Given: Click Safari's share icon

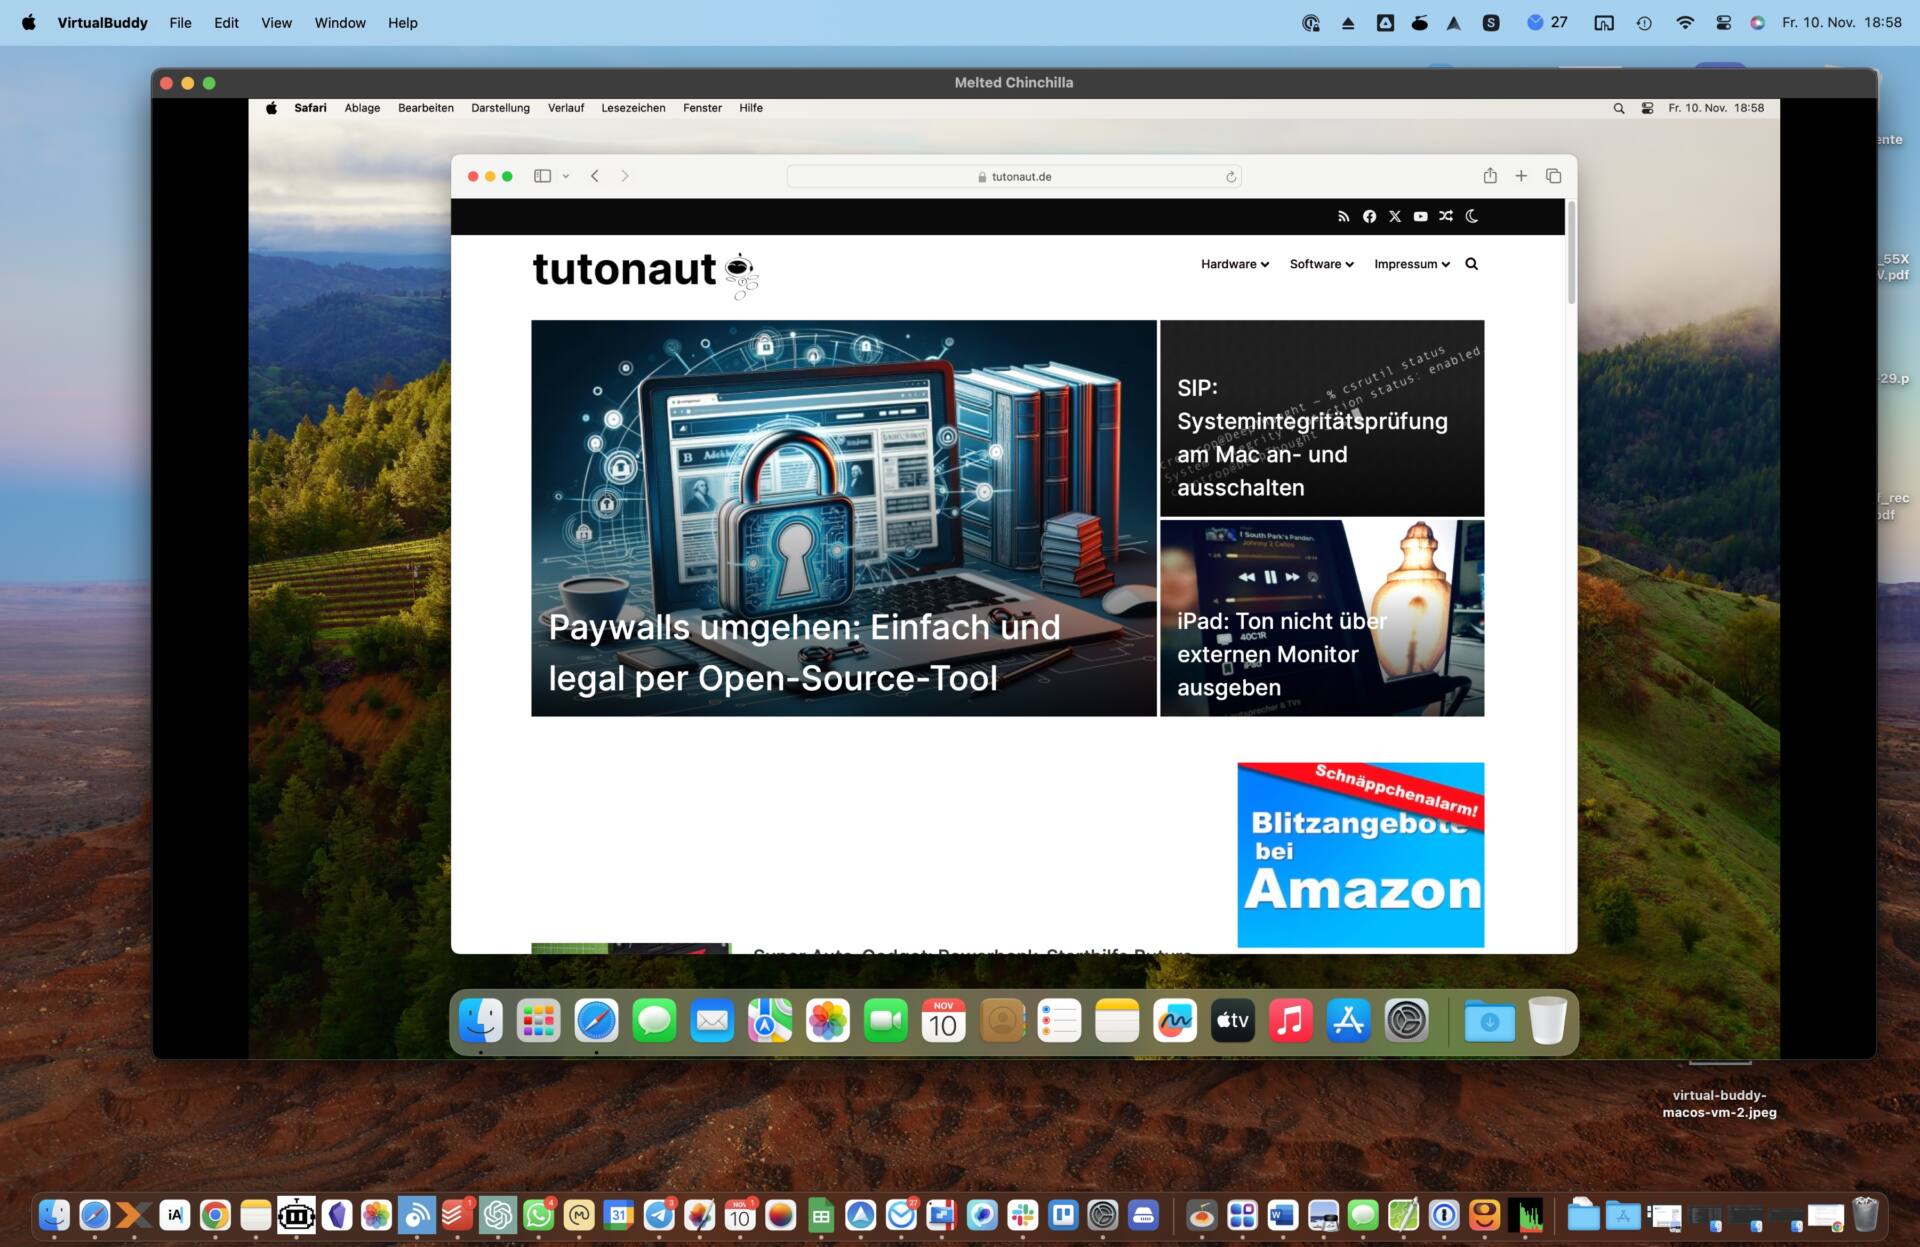Looking at the screenshot, I should tap(1490, 175).
